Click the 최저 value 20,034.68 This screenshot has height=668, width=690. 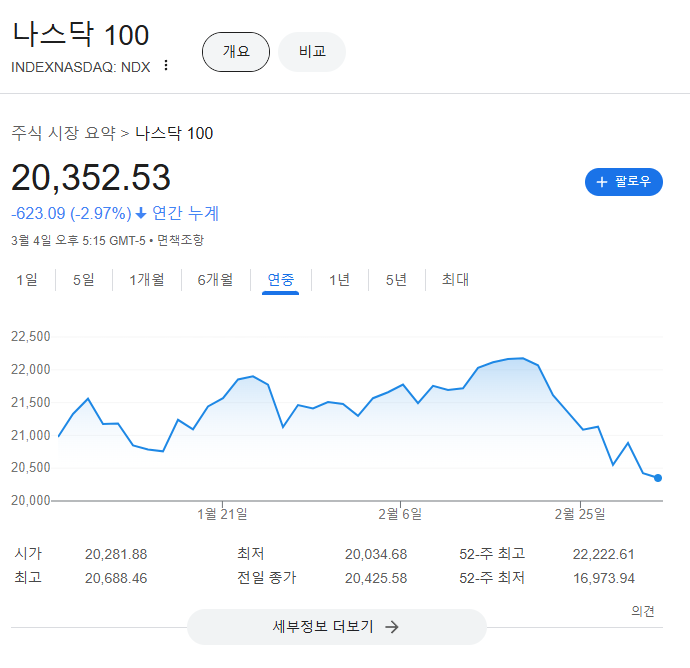[376, 554]
